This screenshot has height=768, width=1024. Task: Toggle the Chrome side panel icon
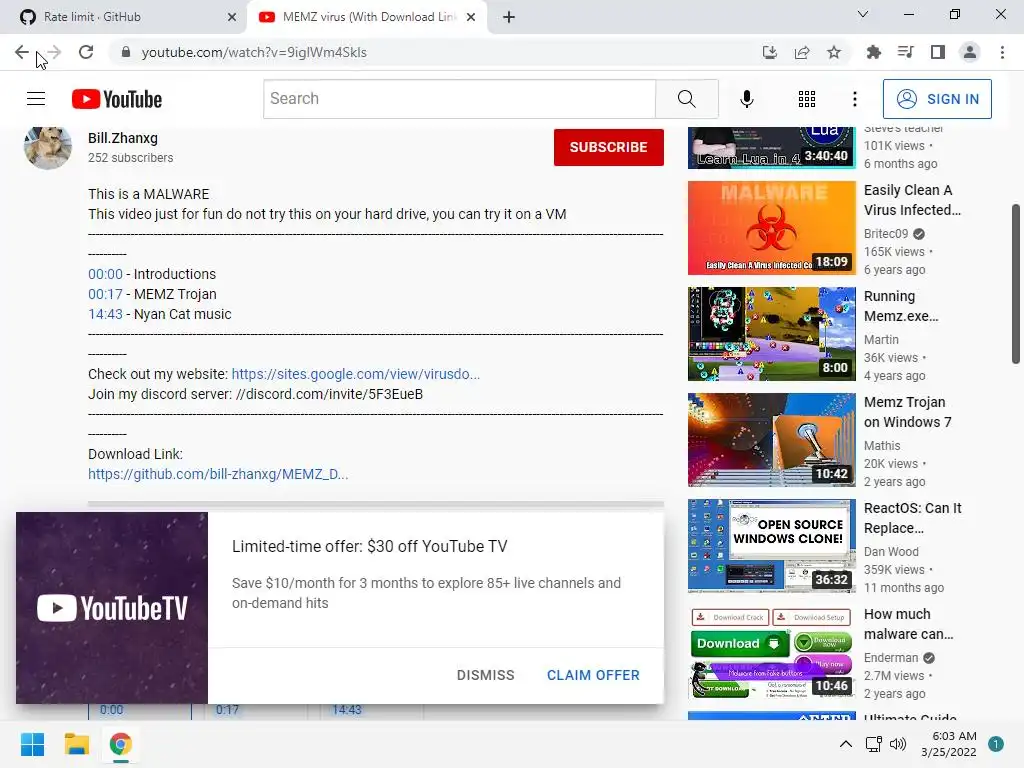(x=938, y=52)
